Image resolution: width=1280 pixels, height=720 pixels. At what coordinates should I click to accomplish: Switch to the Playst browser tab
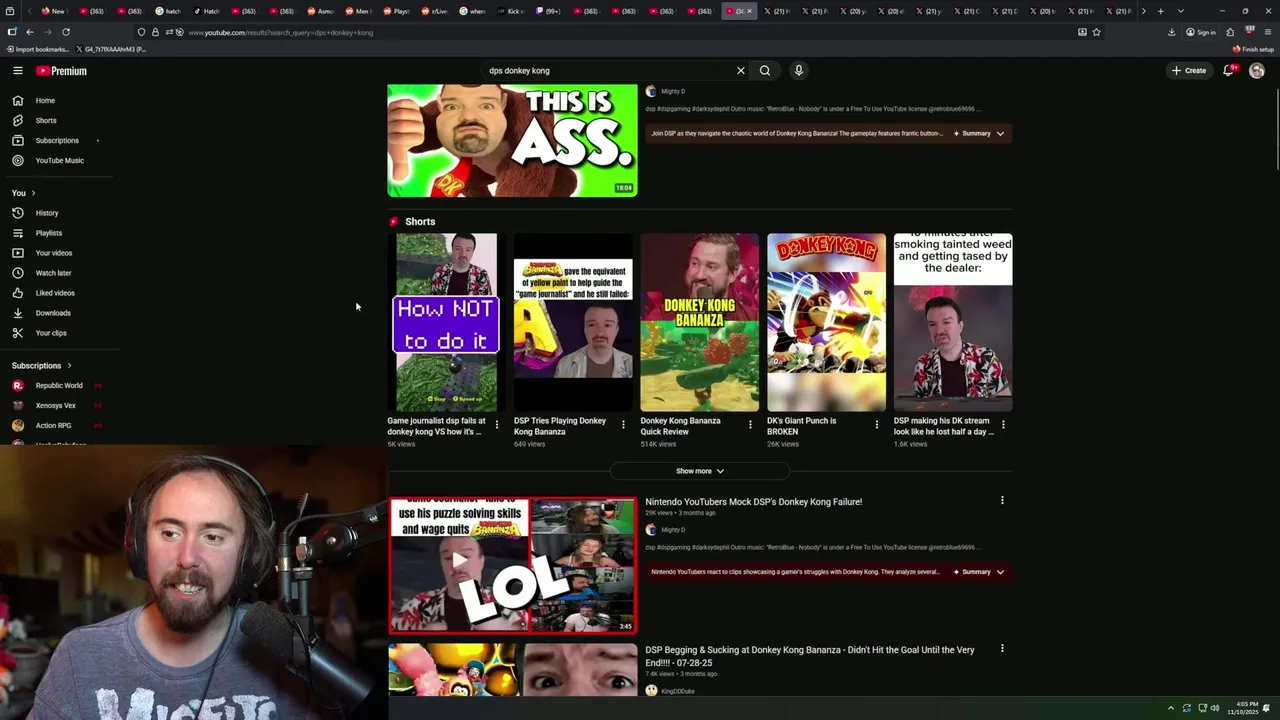tap(396, 11)
